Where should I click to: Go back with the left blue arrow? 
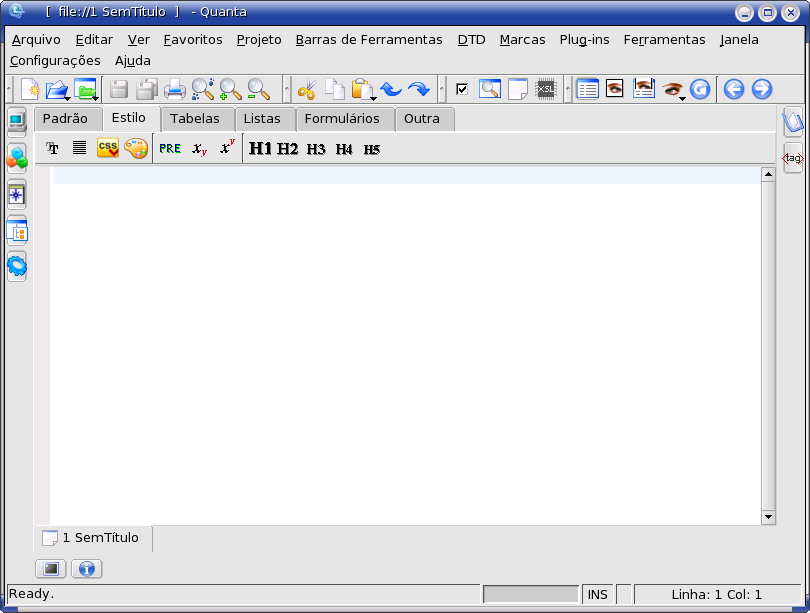734,89
